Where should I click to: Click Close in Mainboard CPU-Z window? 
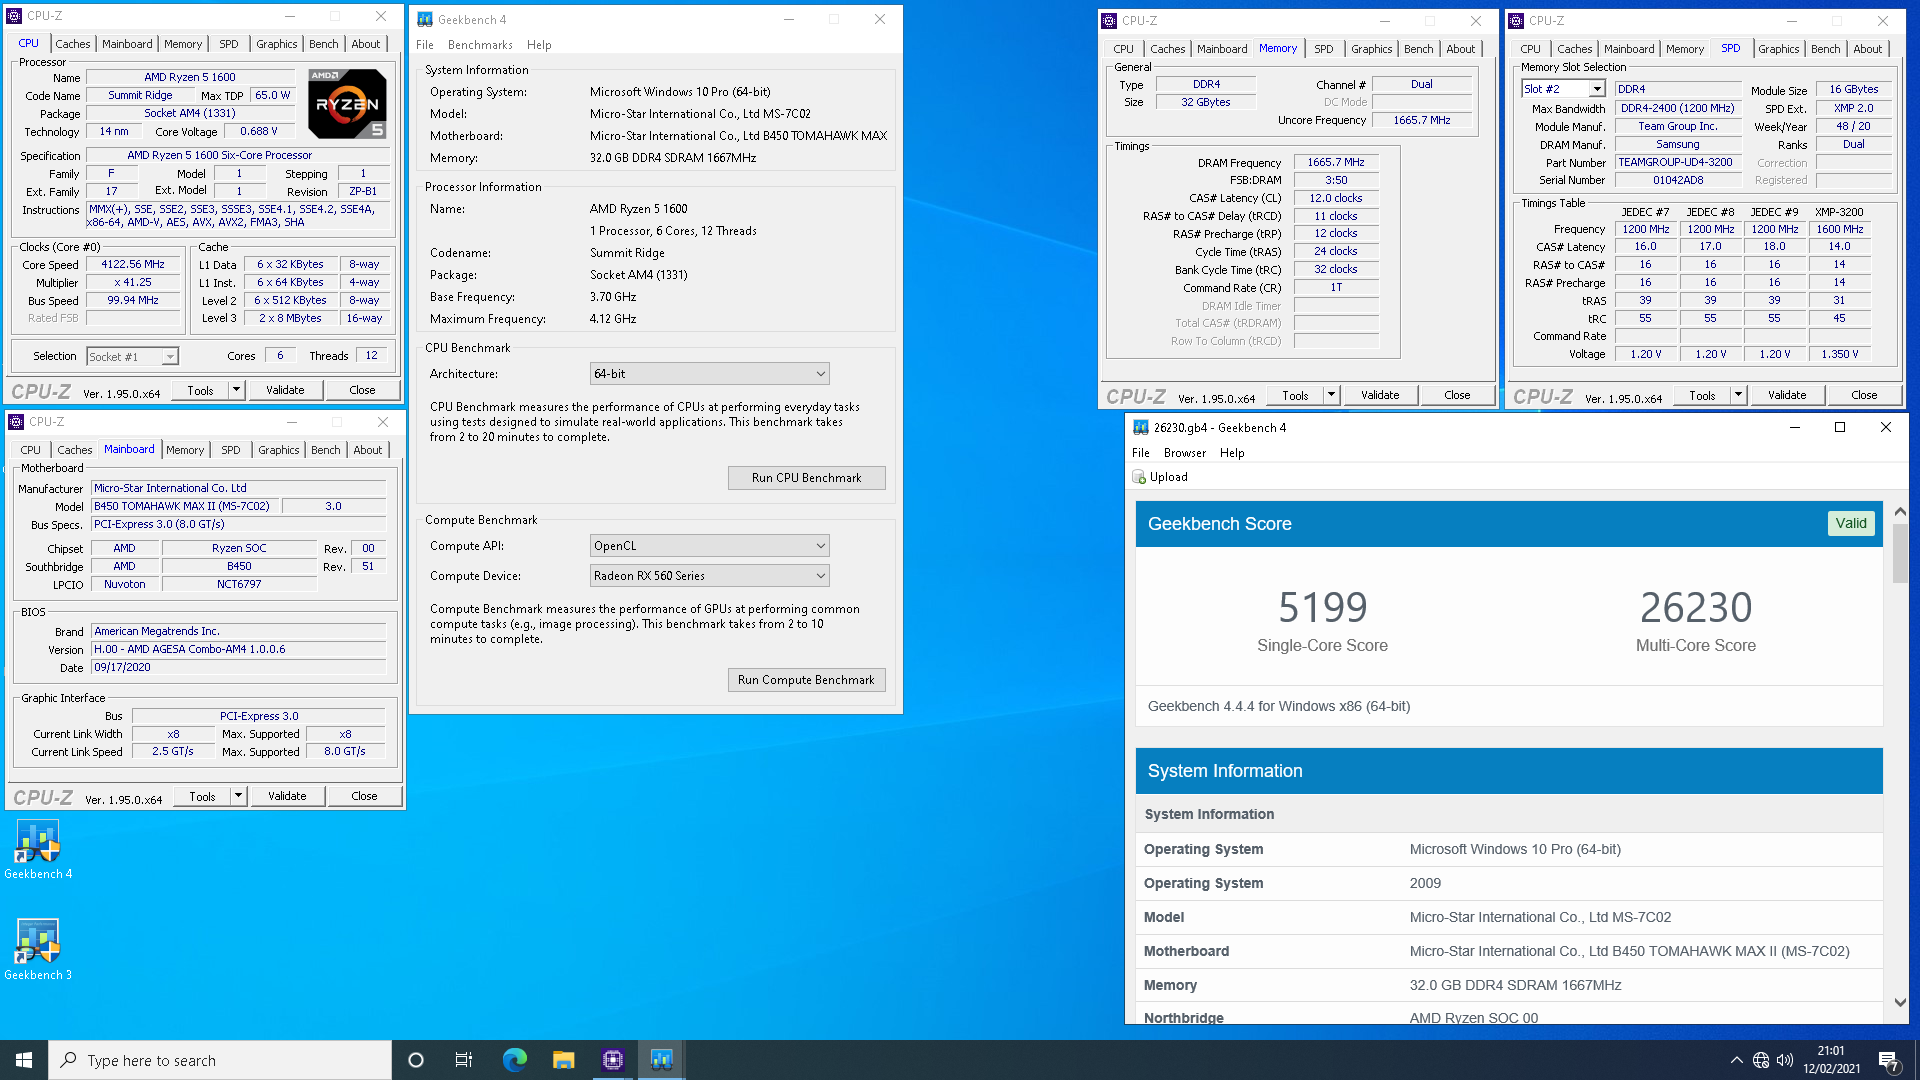point(364,796)
